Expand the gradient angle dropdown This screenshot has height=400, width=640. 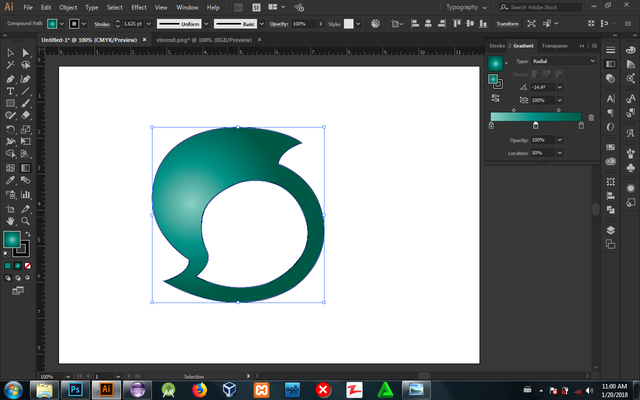(559, 88)
